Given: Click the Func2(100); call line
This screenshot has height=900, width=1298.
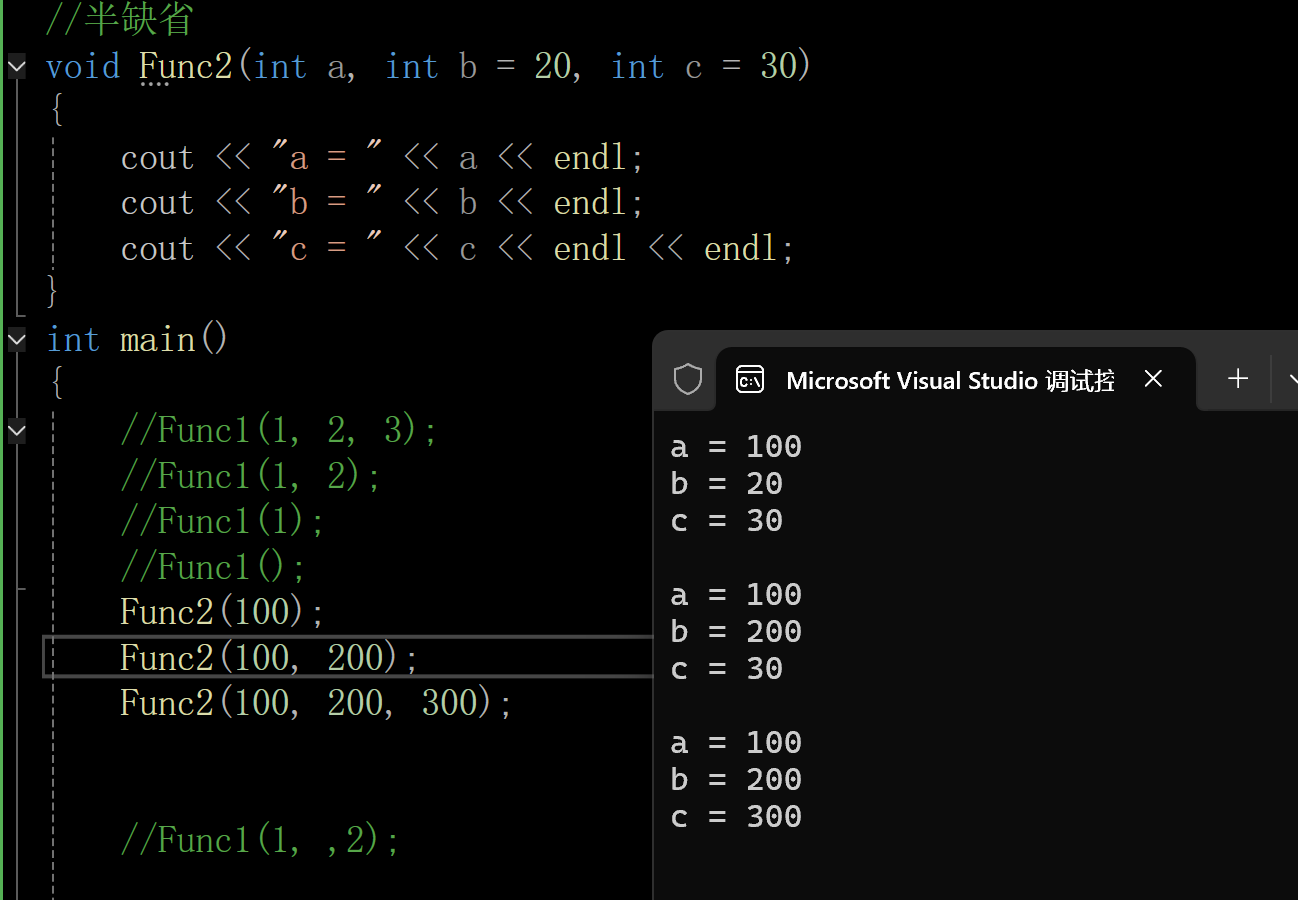Looking at the screenshot, I should point(223,612).
